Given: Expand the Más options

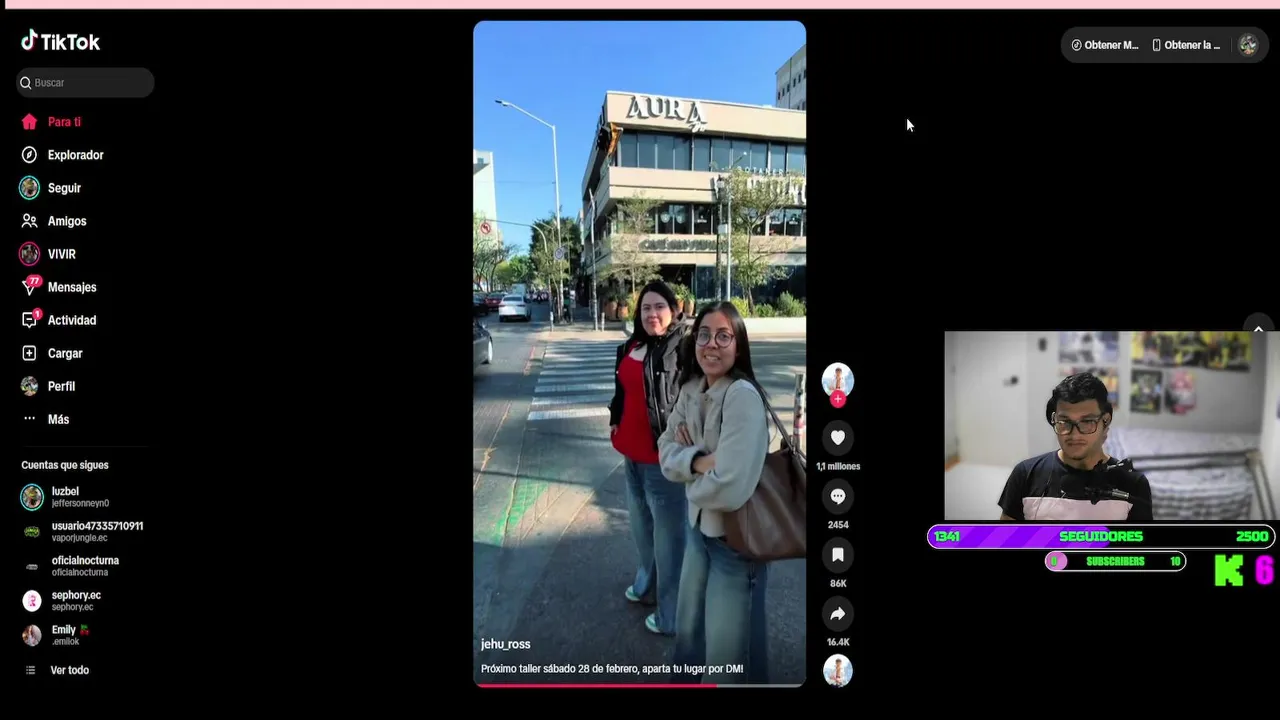Looking at the screenshot, I should click(58, 419).
